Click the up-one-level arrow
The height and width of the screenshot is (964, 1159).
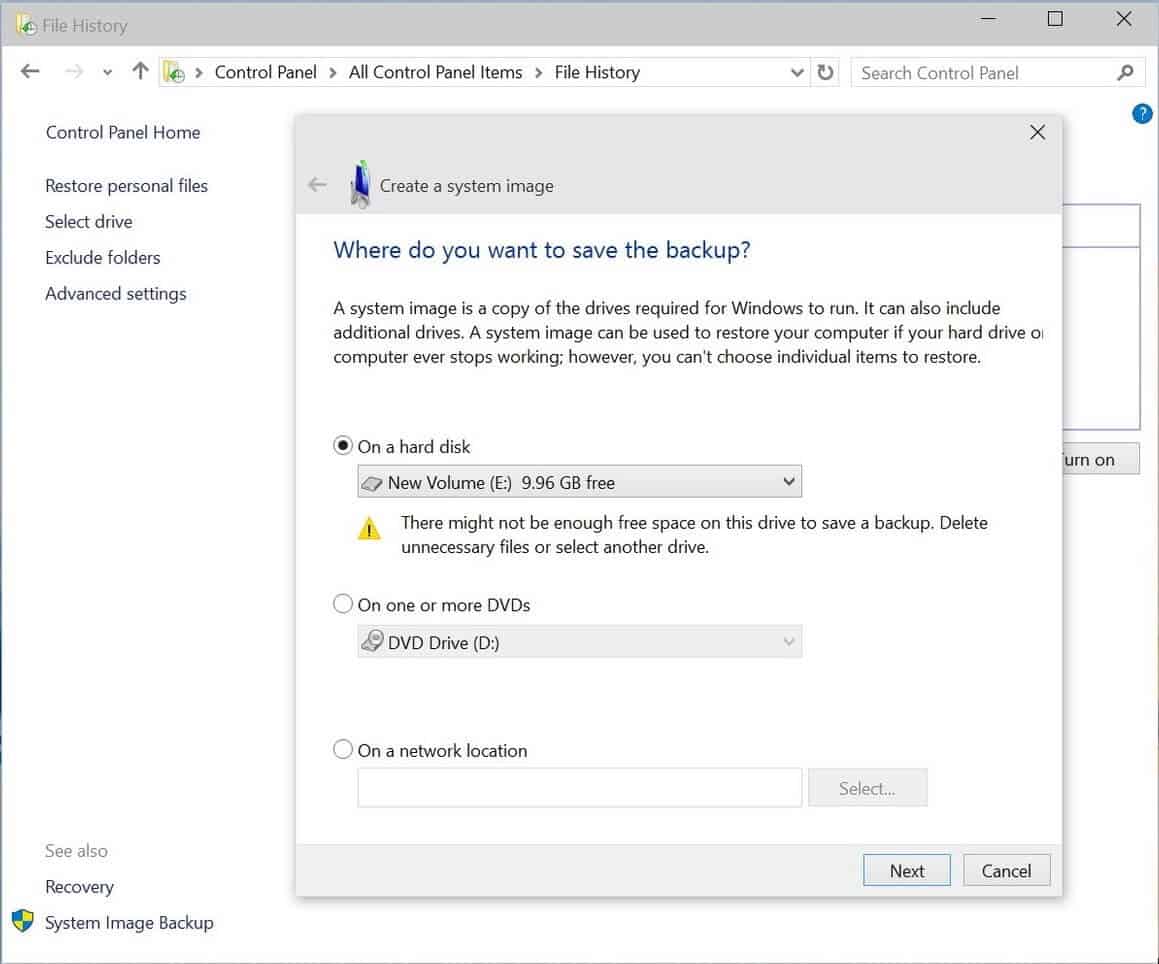point(140,71)
